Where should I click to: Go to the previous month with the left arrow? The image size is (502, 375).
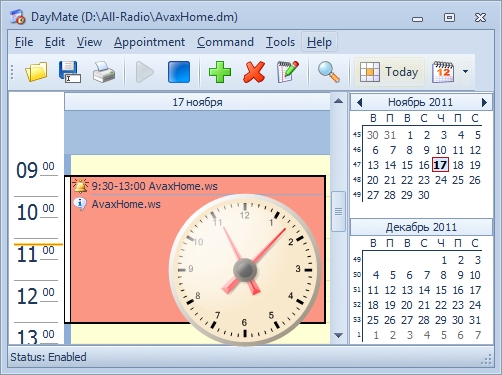pos(359,102)
